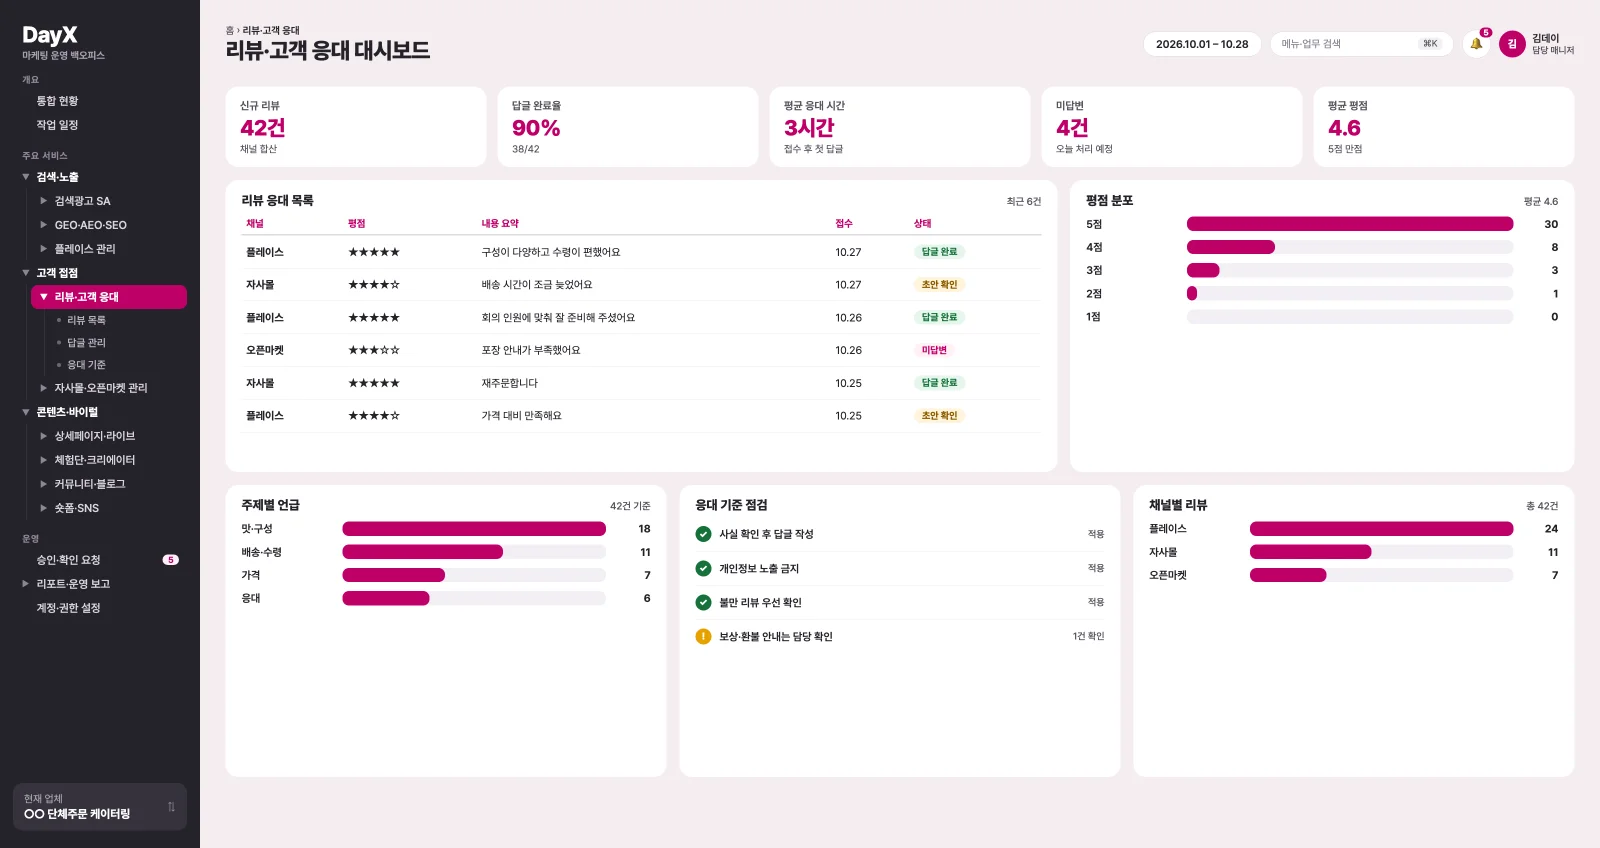
Task: Click the star rating of 오픈마켓 row
Action: (x=374, y=350)
